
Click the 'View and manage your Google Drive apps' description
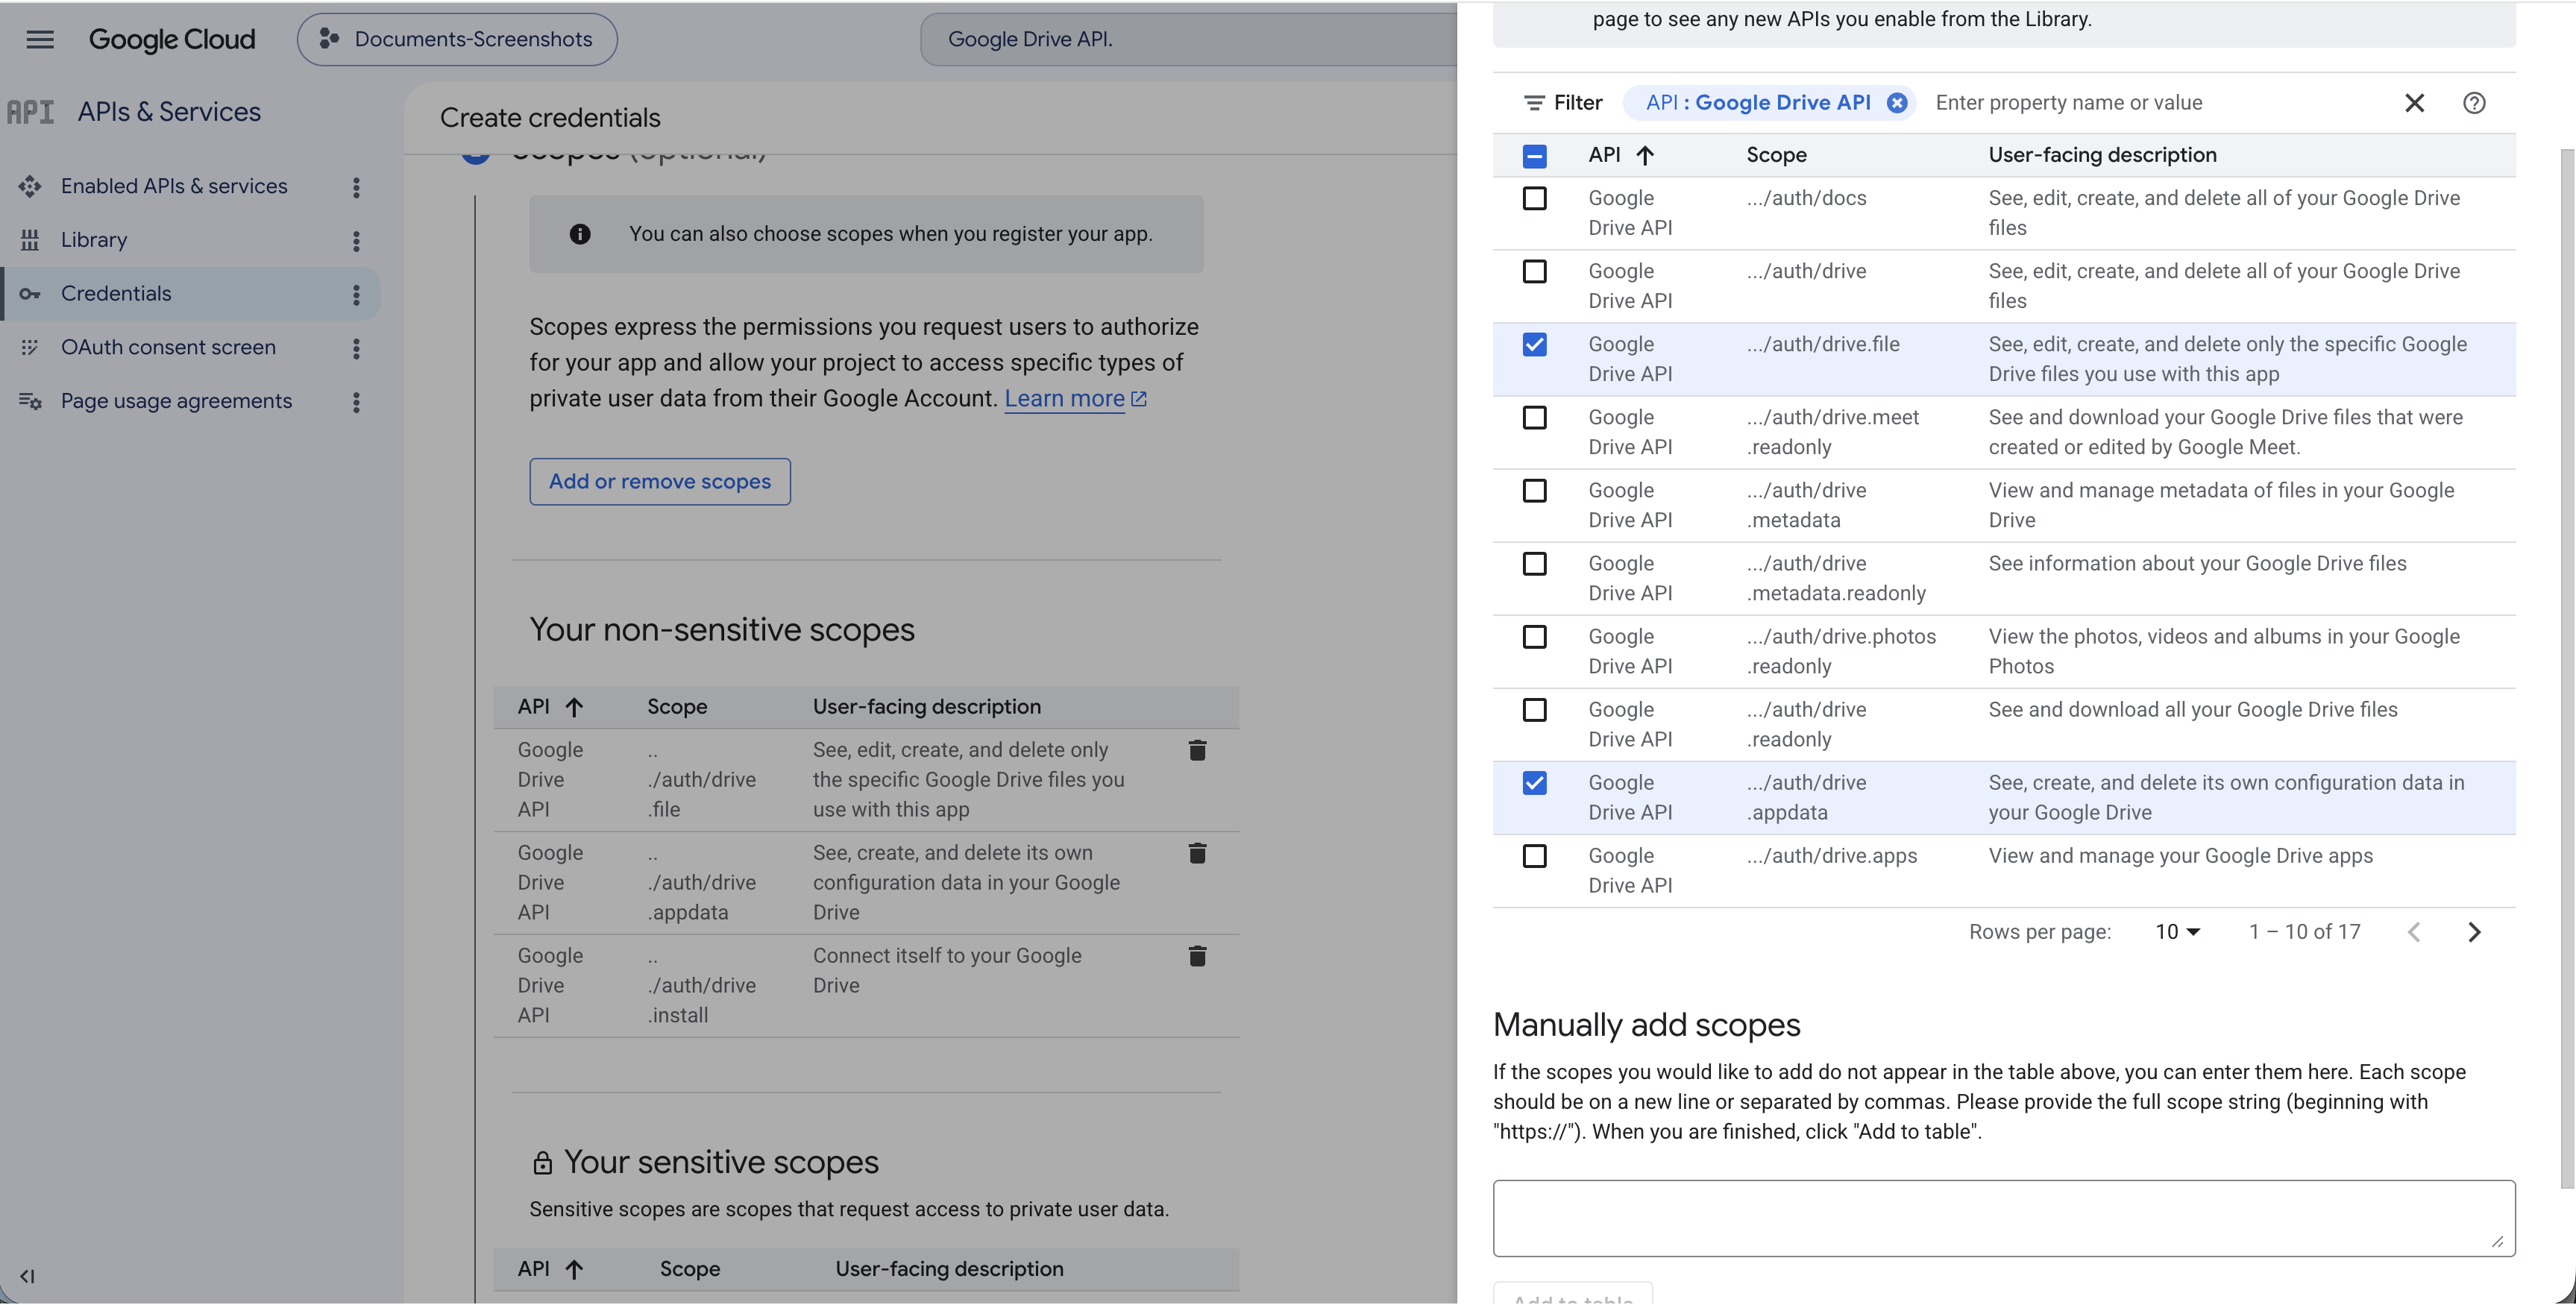click(2180, 855)
